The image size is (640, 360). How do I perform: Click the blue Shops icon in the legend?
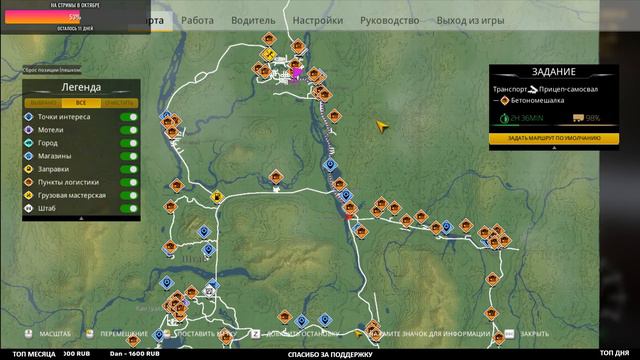point(29,156)
